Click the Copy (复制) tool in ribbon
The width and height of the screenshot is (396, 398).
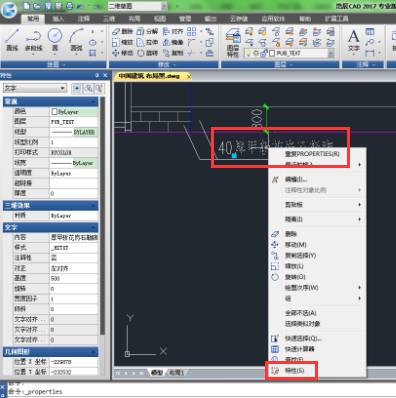point(173,53)
